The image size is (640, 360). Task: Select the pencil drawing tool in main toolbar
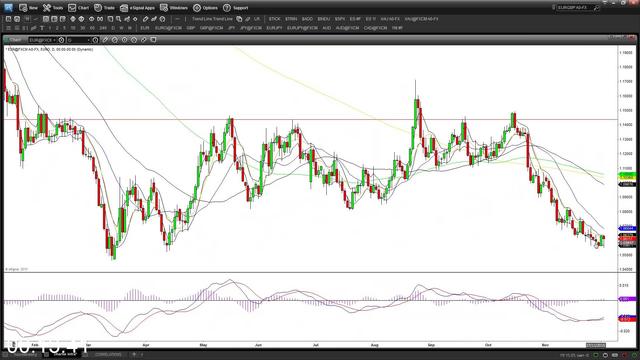(145, 19)
